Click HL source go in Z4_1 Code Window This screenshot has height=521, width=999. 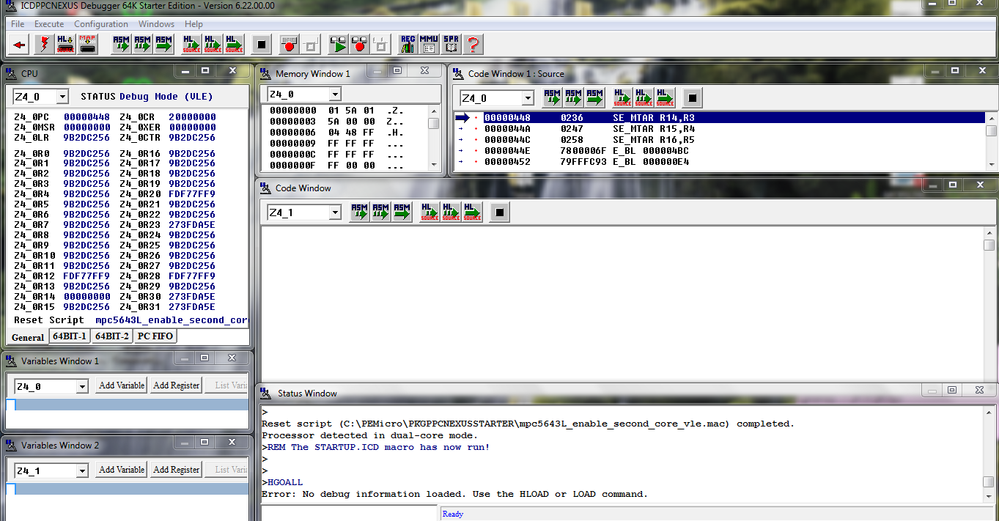pos(472,212)
